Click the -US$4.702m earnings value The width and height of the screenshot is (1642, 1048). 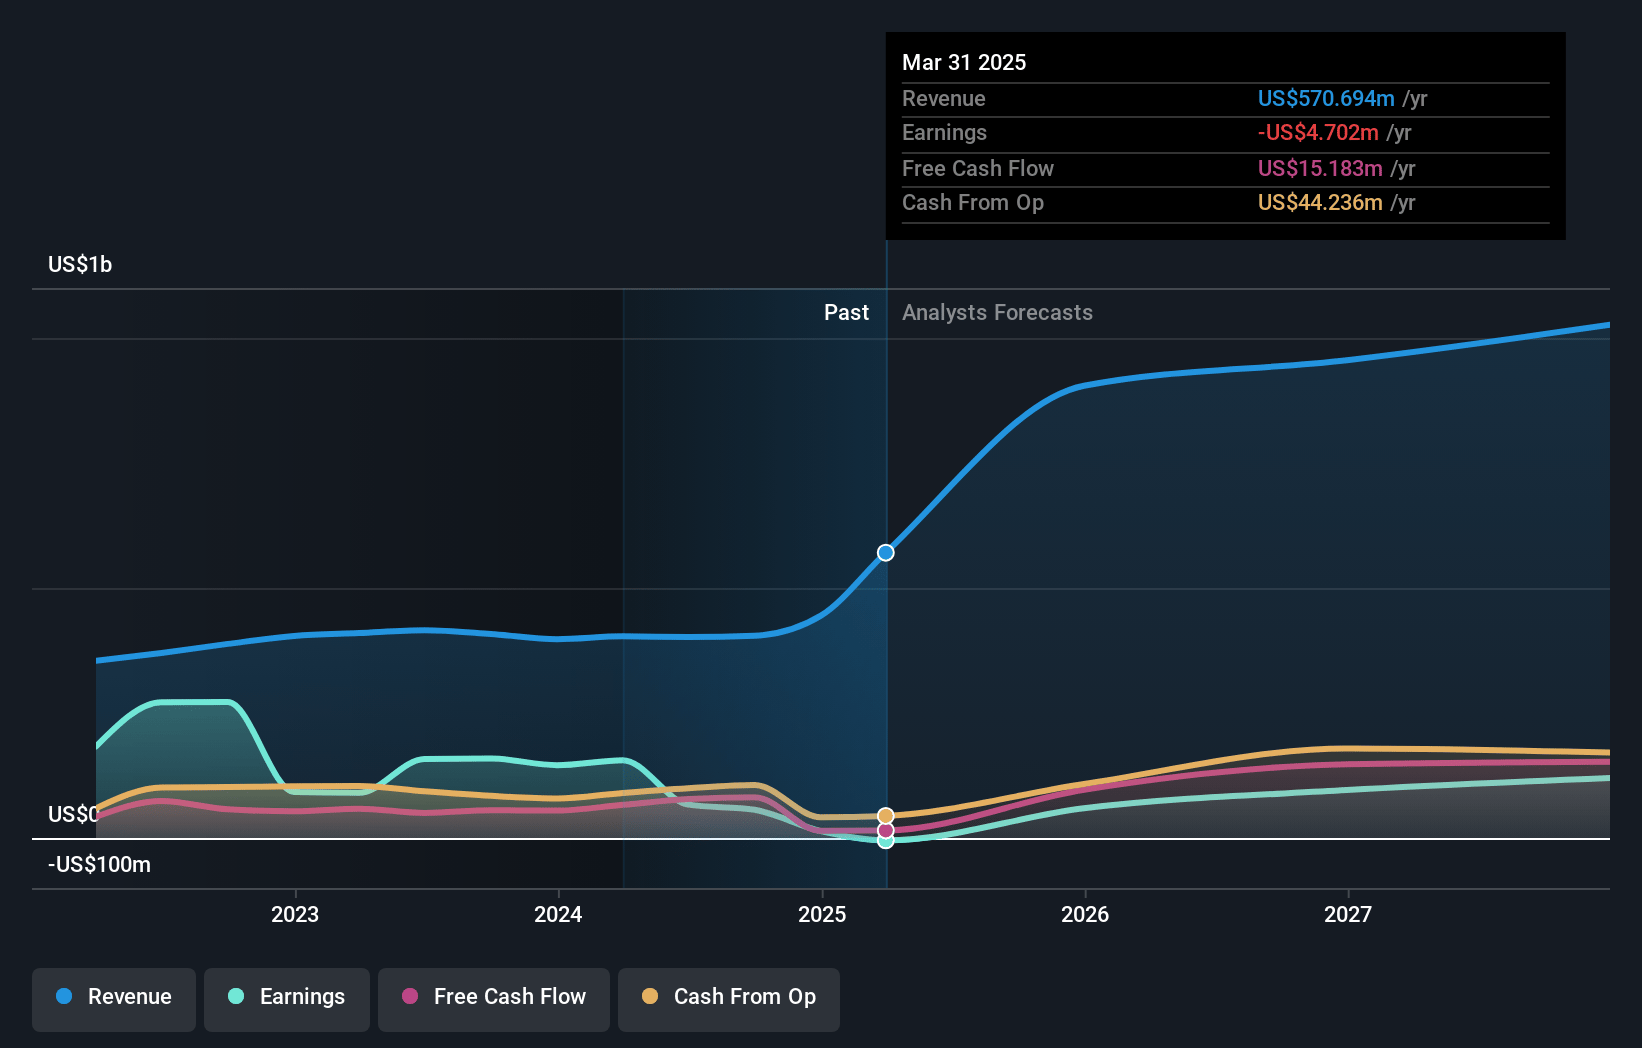(1318, 132)
